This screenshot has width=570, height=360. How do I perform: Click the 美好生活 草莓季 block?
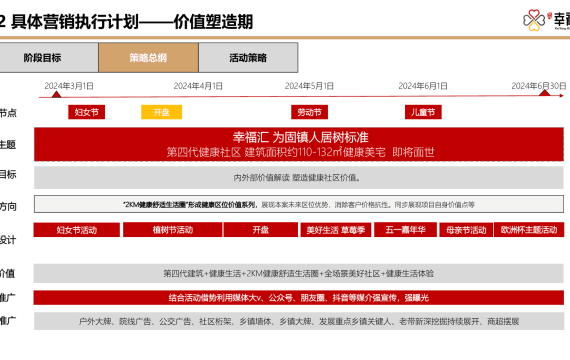(336, 230)
